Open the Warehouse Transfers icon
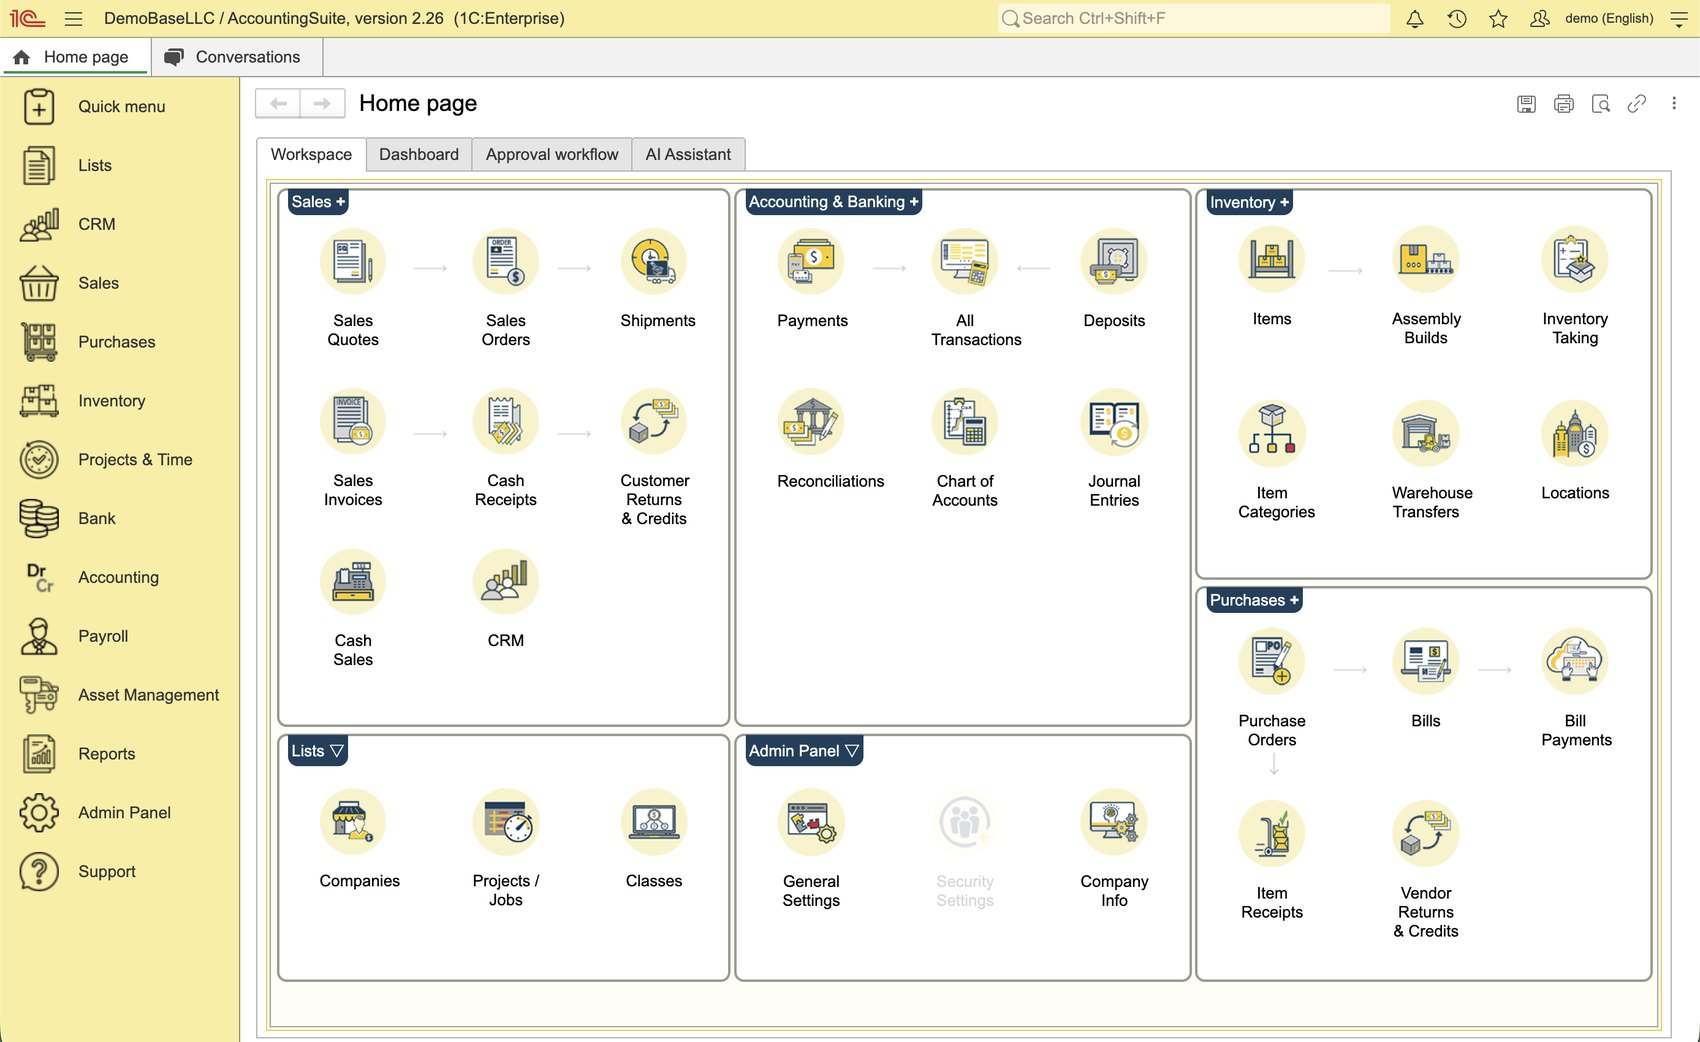The image size is (1700, 1042). click(x=1426, y=434)
